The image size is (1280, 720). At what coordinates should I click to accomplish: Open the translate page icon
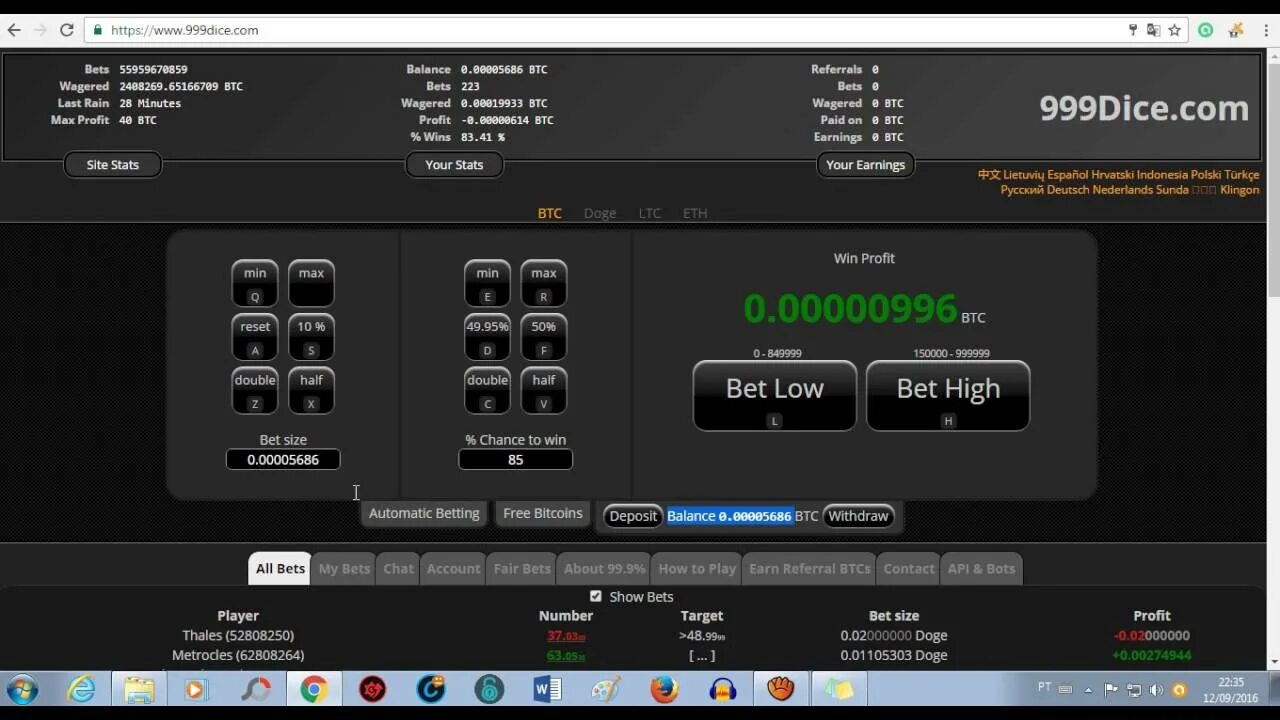pyautogui.click(x=1153, y=30)
